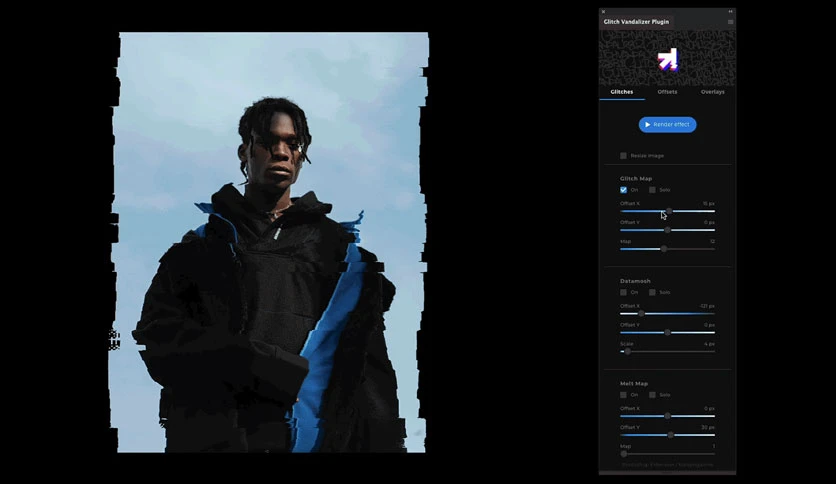Click Melt Map Offset X slider handle

pos(667,416)
